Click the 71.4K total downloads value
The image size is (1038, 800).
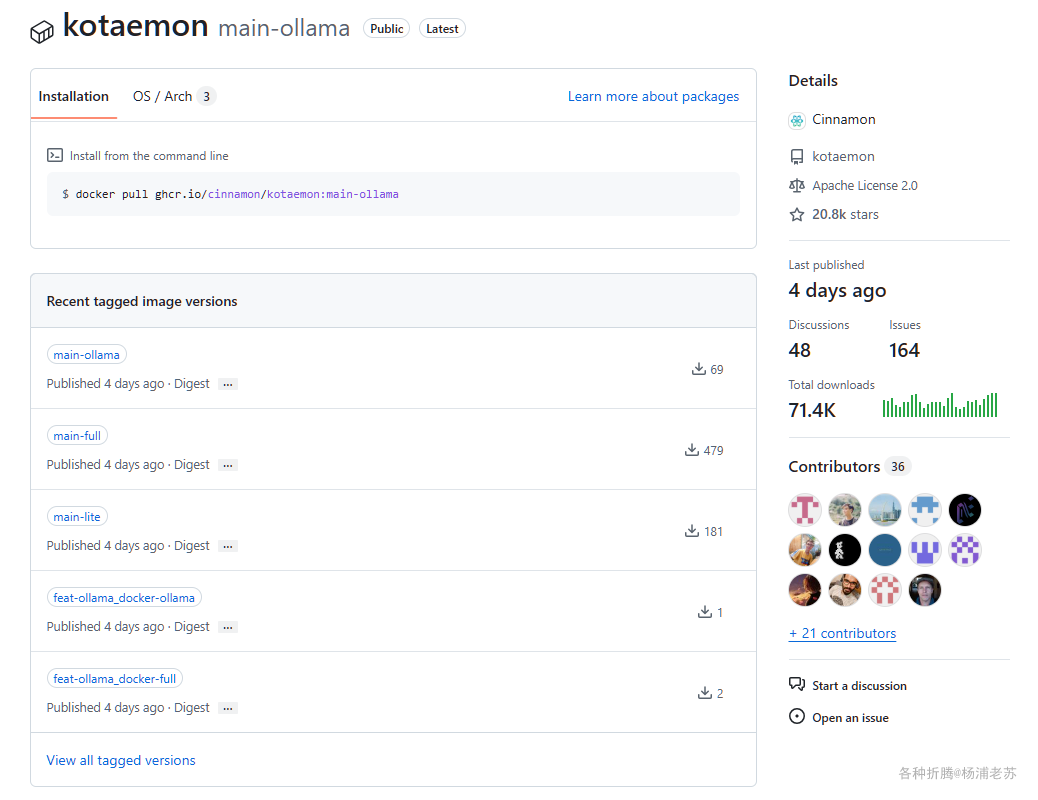(x=812, y=411)
